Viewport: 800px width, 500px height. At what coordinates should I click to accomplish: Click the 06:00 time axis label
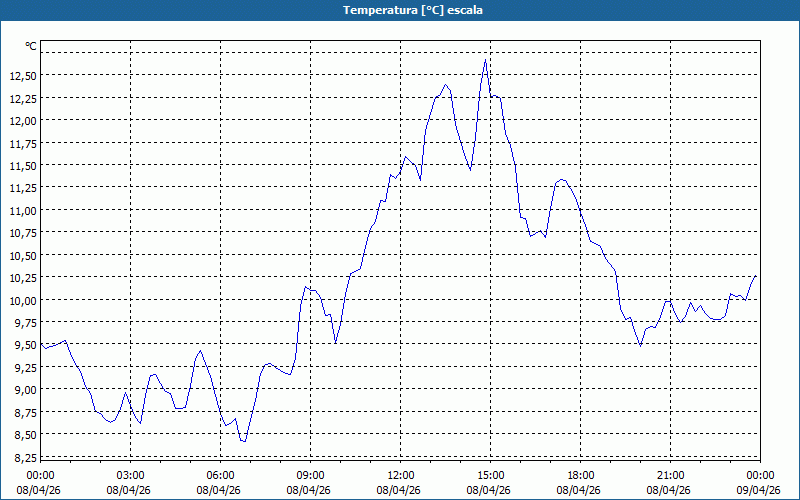(220, 475)
